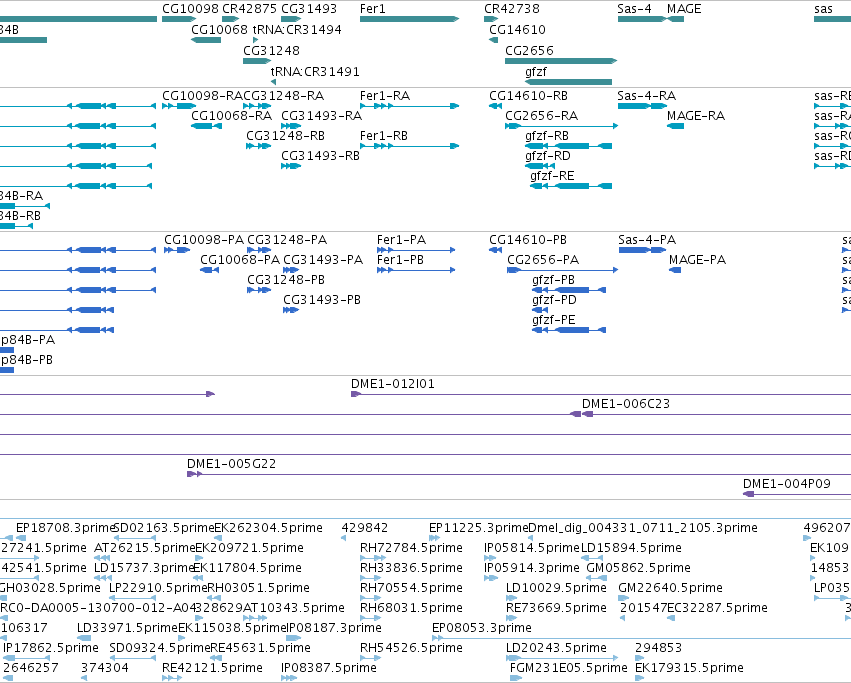The height and width of the screenshot is (683, 851).
Task: Select protein Fer1-PB label
Action: coord(400,260)
